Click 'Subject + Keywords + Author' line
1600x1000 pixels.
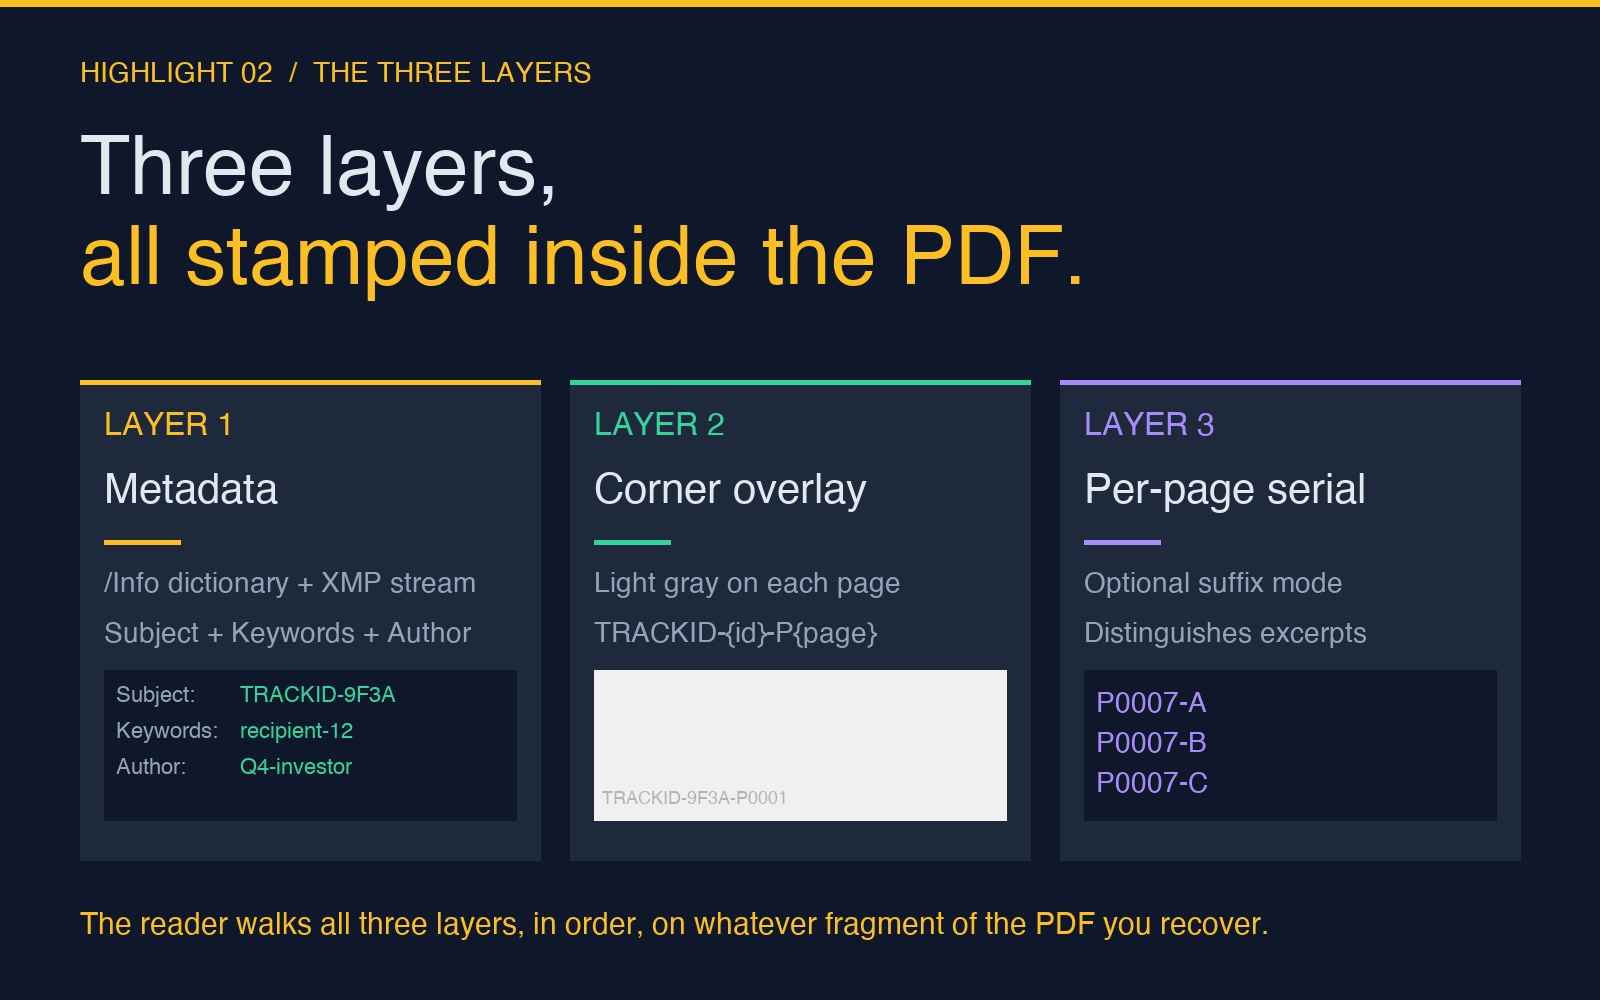click(x=288, y=633)
